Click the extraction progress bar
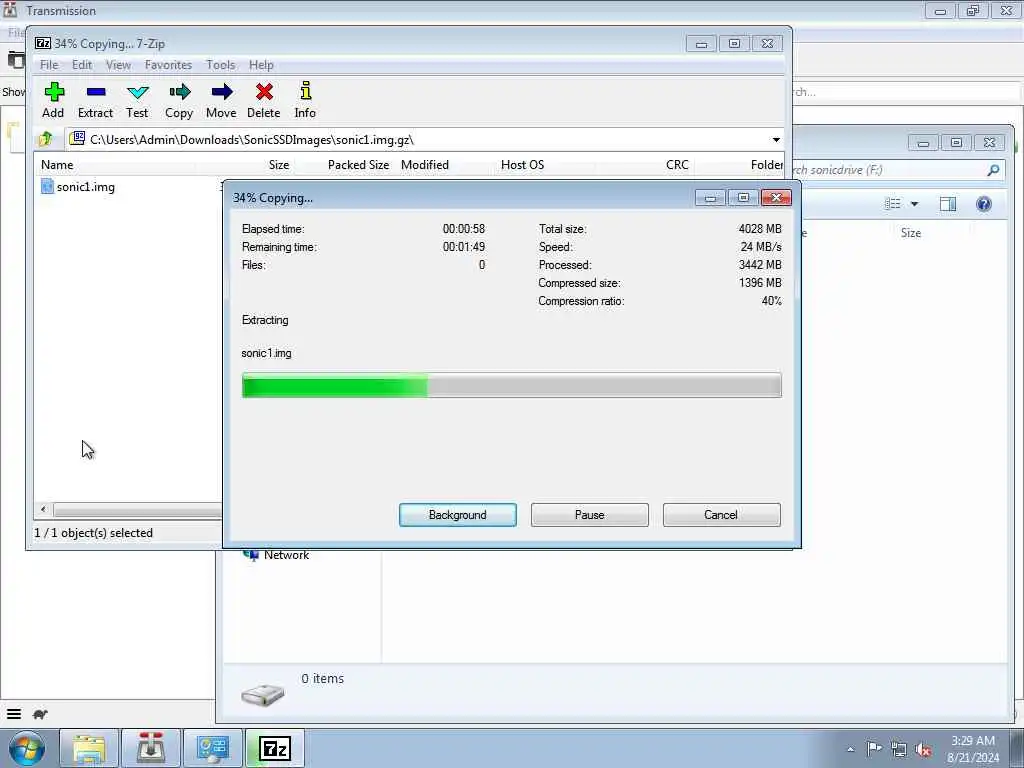Screen dimensions: 1024x768 pos(511,385)
